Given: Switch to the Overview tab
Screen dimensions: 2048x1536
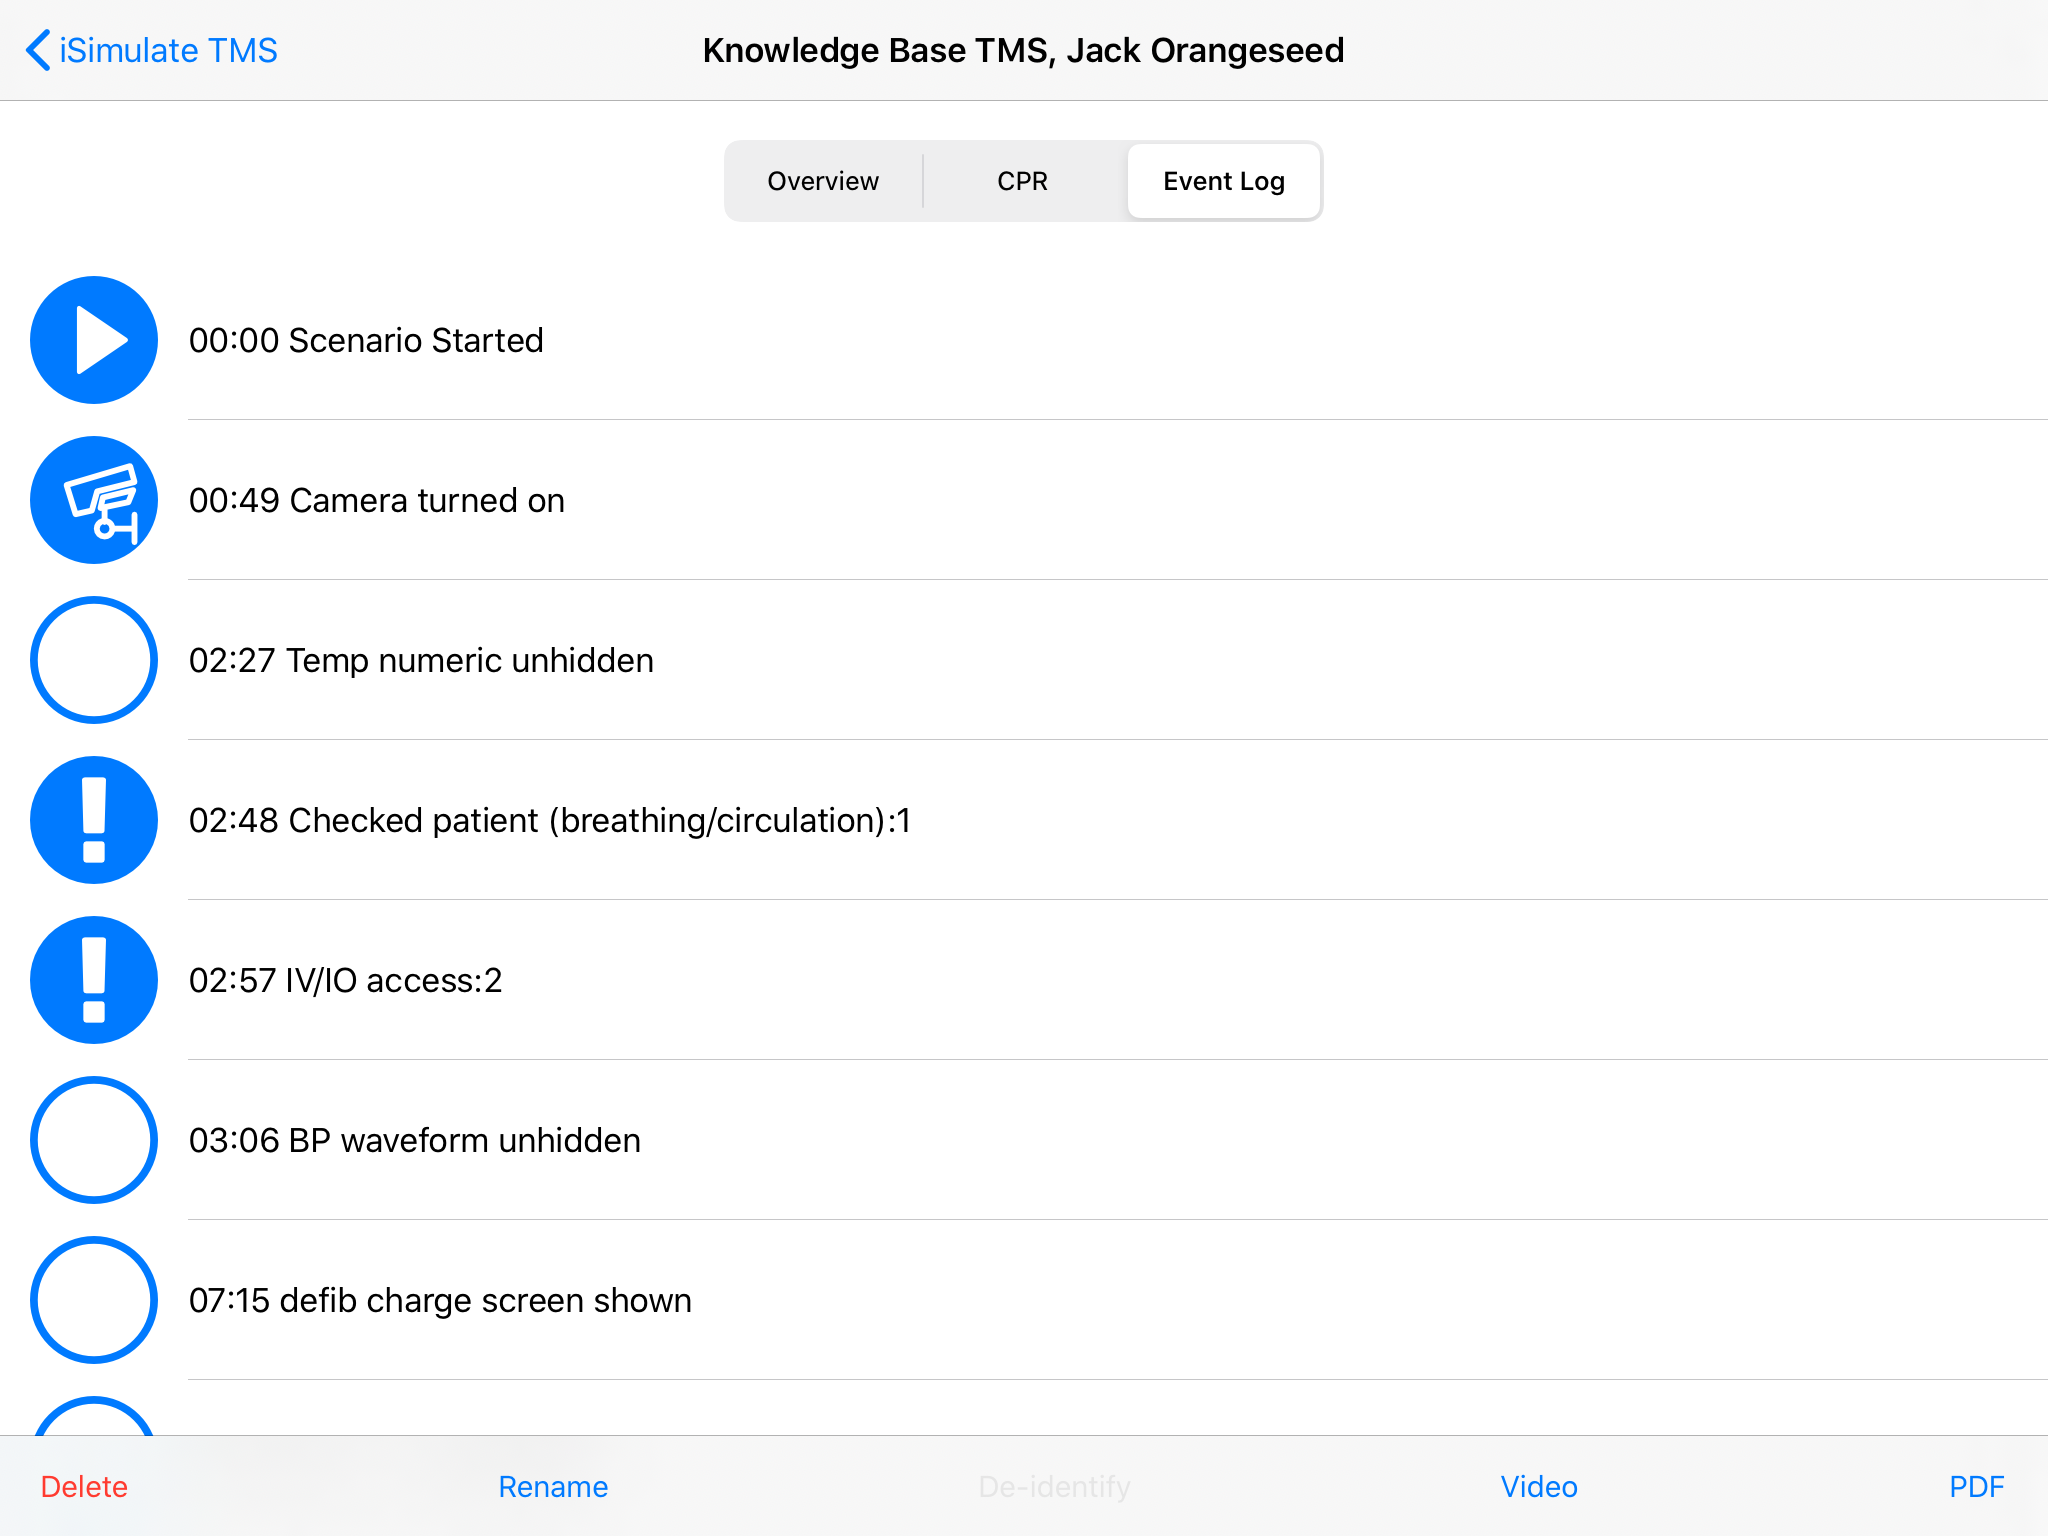Looking at the screenshot, I should [x=823, y=181].
